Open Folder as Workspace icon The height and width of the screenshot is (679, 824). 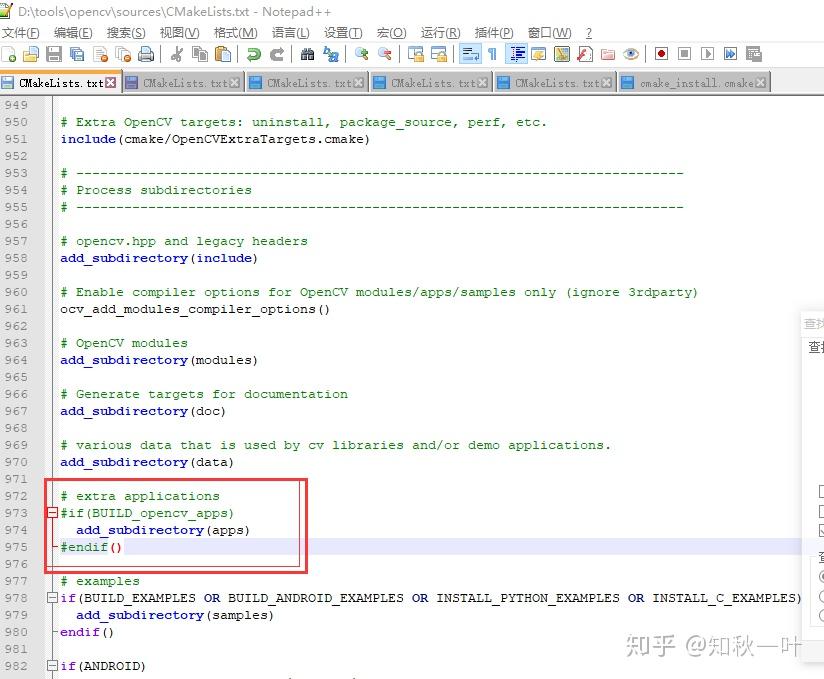(x=607, y=54)
